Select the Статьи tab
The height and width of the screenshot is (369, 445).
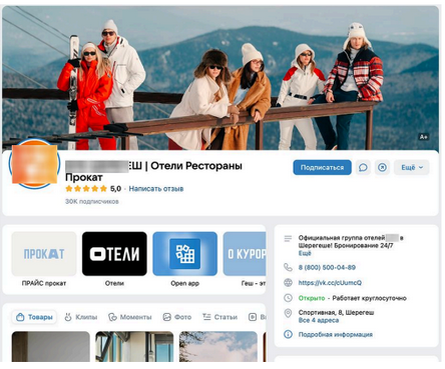coord(220,317)
